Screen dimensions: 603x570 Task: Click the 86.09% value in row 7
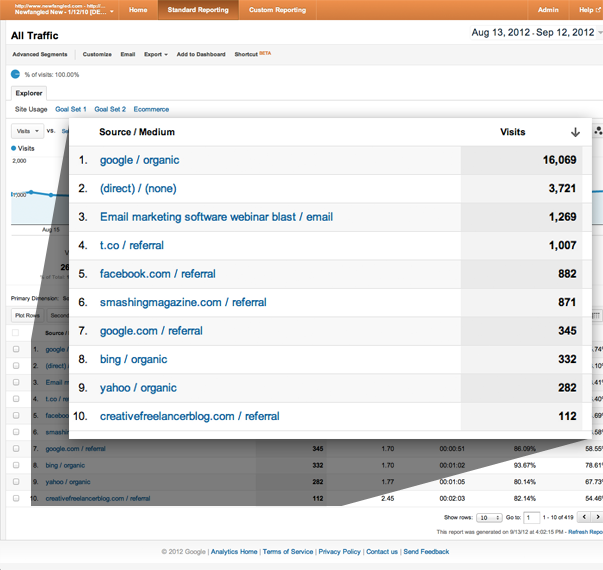click(x=525, y=448)
